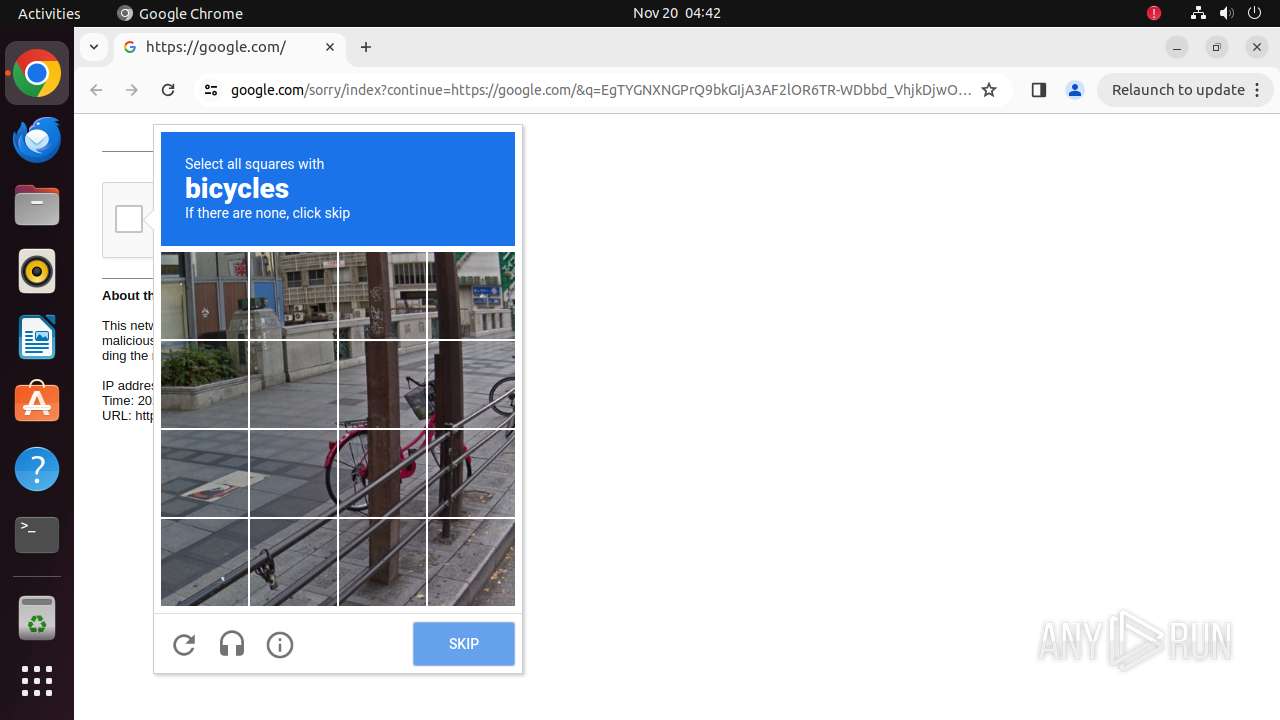Click the bicycles challenge header
1280x720 pixels.
[x=338, y=189]
